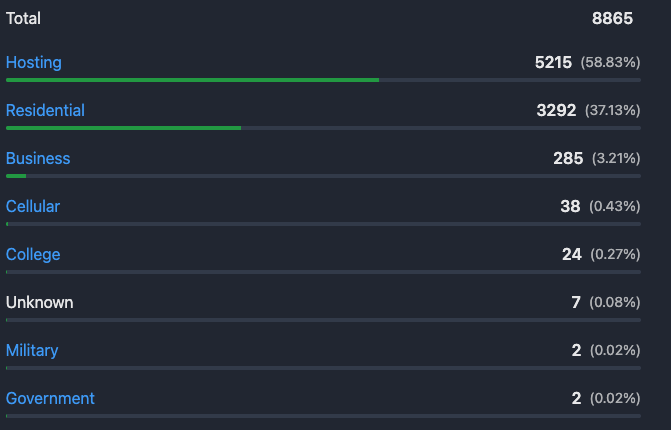This screenshot has height=430, width=671.
Task: Click the 37.13% Residential percentage
Action: point(610,111)
